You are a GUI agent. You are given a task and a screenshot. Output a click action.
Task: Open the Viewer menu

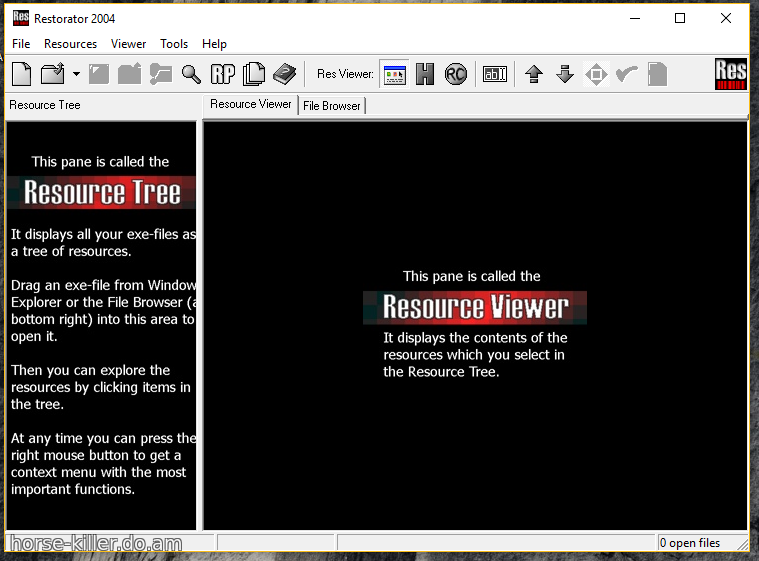[x=128, y=44]
